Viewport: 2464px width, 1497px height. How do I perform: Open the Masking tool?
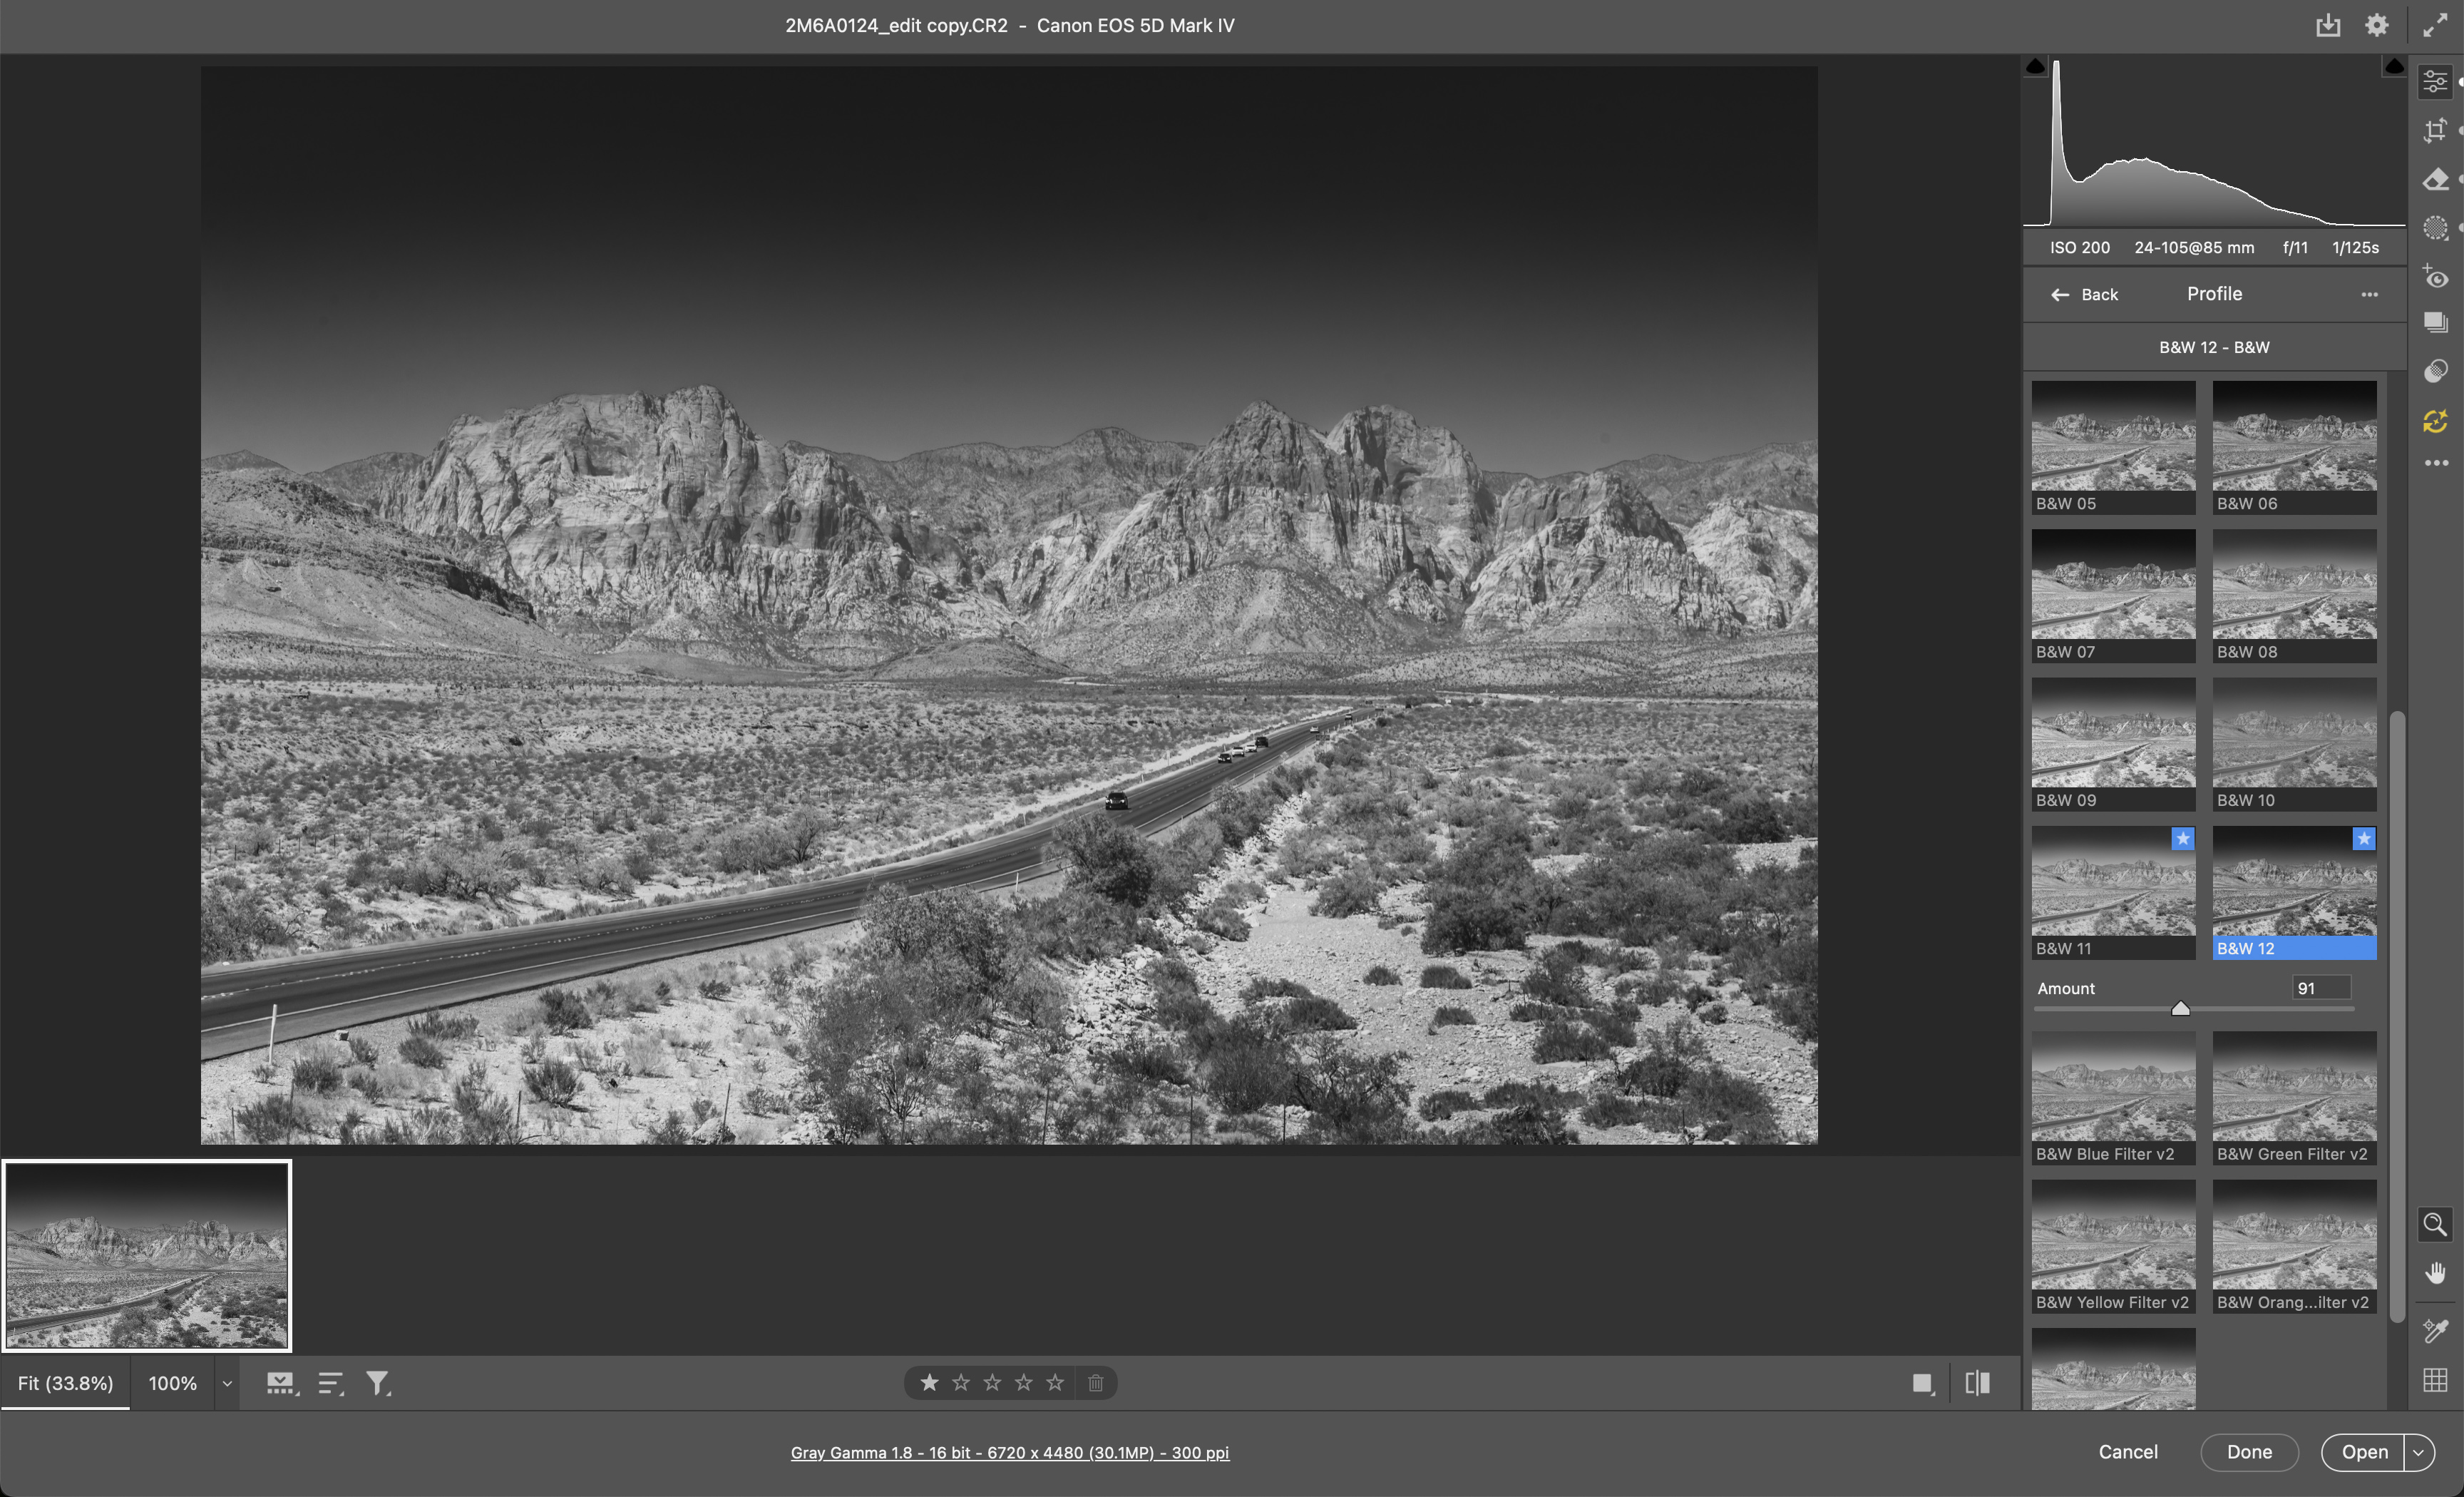tap(2435, 228)
